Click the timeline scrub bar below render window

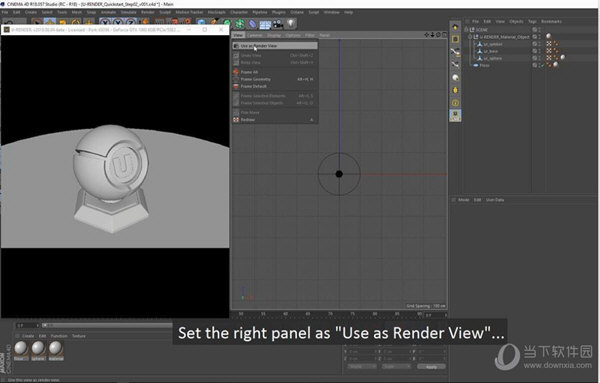click(107, 325)
